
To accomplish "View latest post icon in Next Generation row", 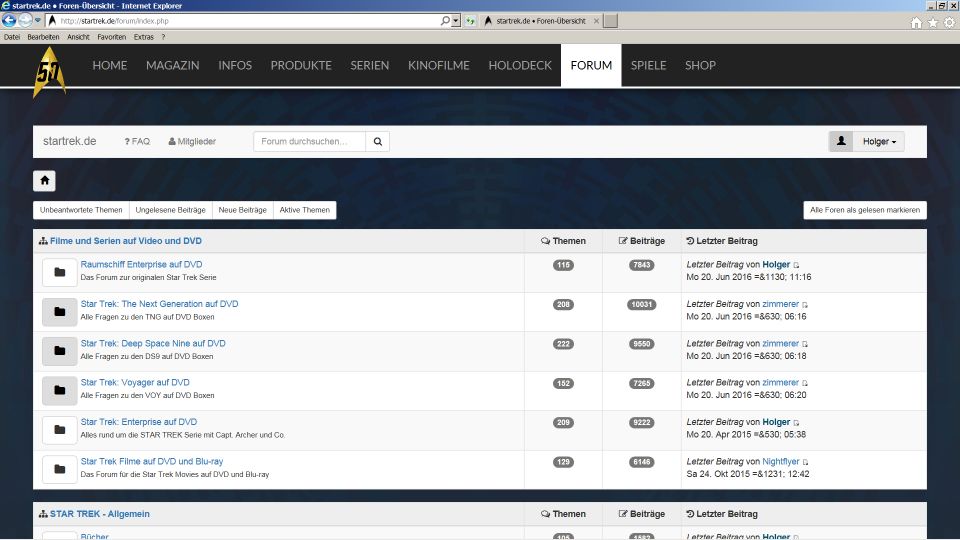I will 805,305.
